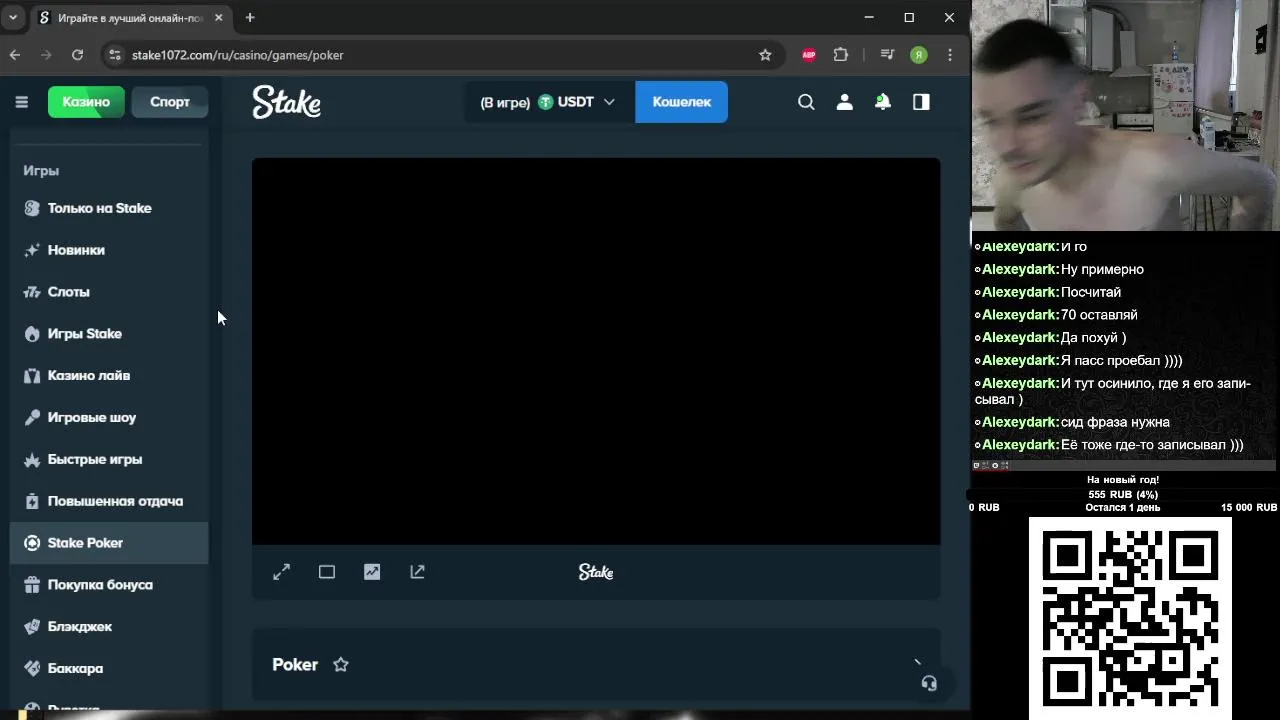Open browser extensions puzzle icon
The width and height of the screenshot is (1280, 720).
[841, 55]
